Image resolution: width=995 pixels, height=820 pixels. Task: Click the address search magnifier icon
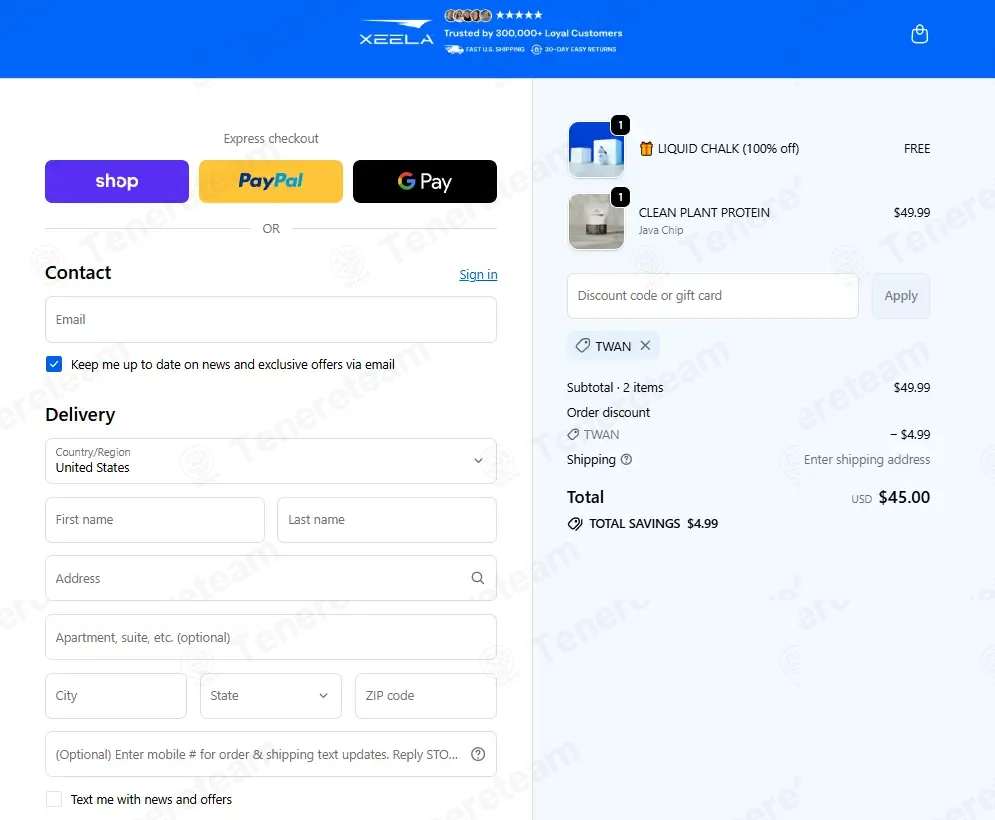(x=478, y=578)
